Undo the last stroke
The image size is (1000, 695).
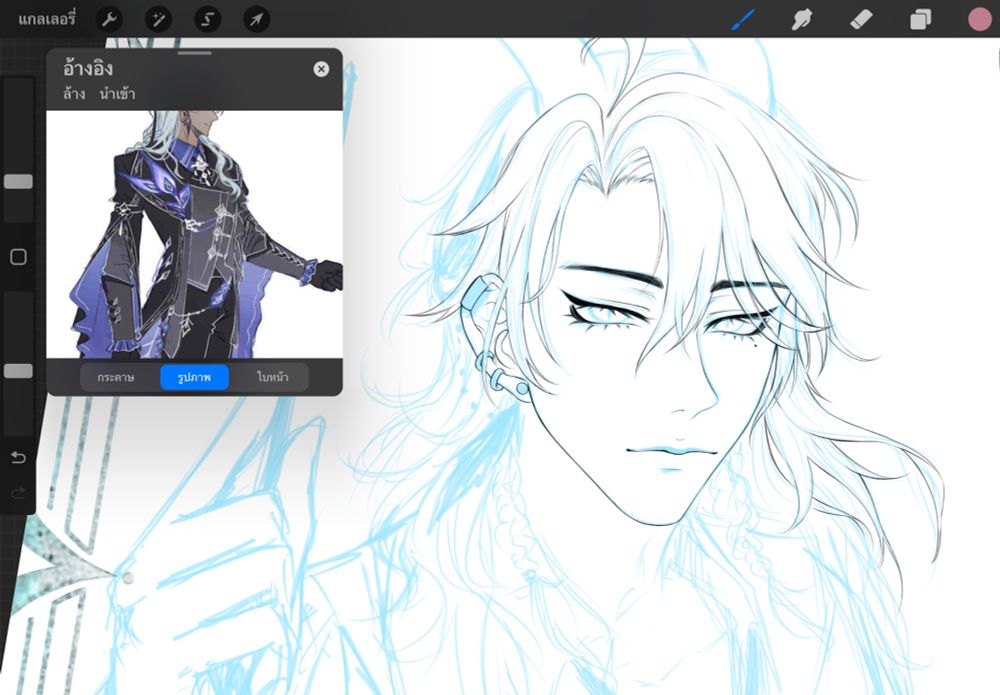click(x=18, y=457)
